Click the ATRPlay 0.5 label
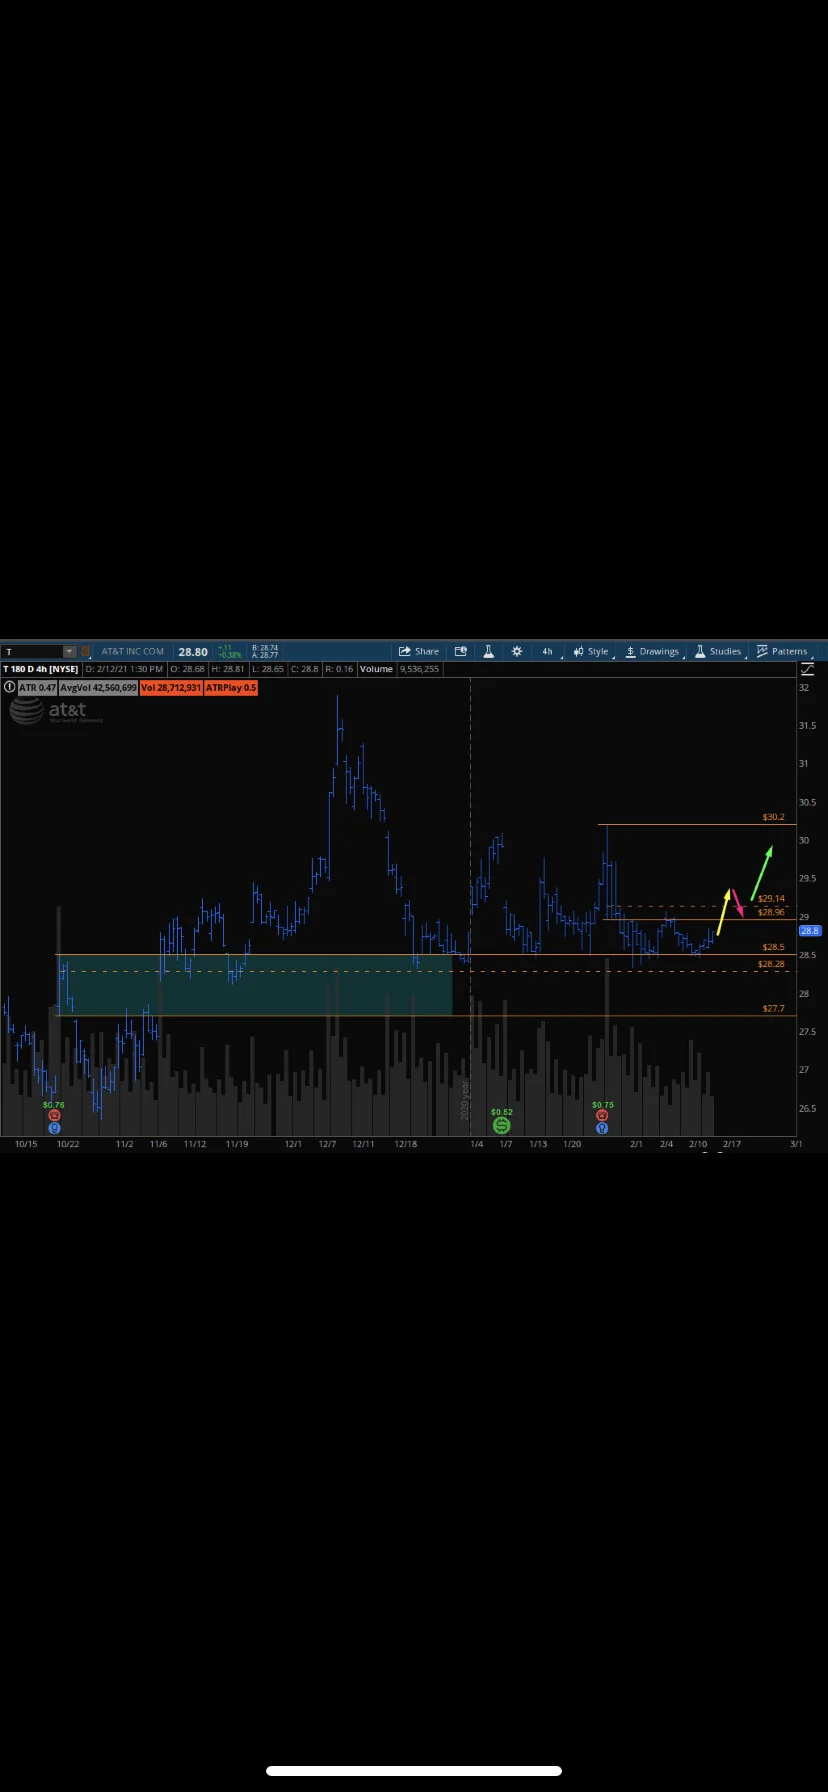Image resolution: width=828 pixels, height=1792 pixels. 231,688
